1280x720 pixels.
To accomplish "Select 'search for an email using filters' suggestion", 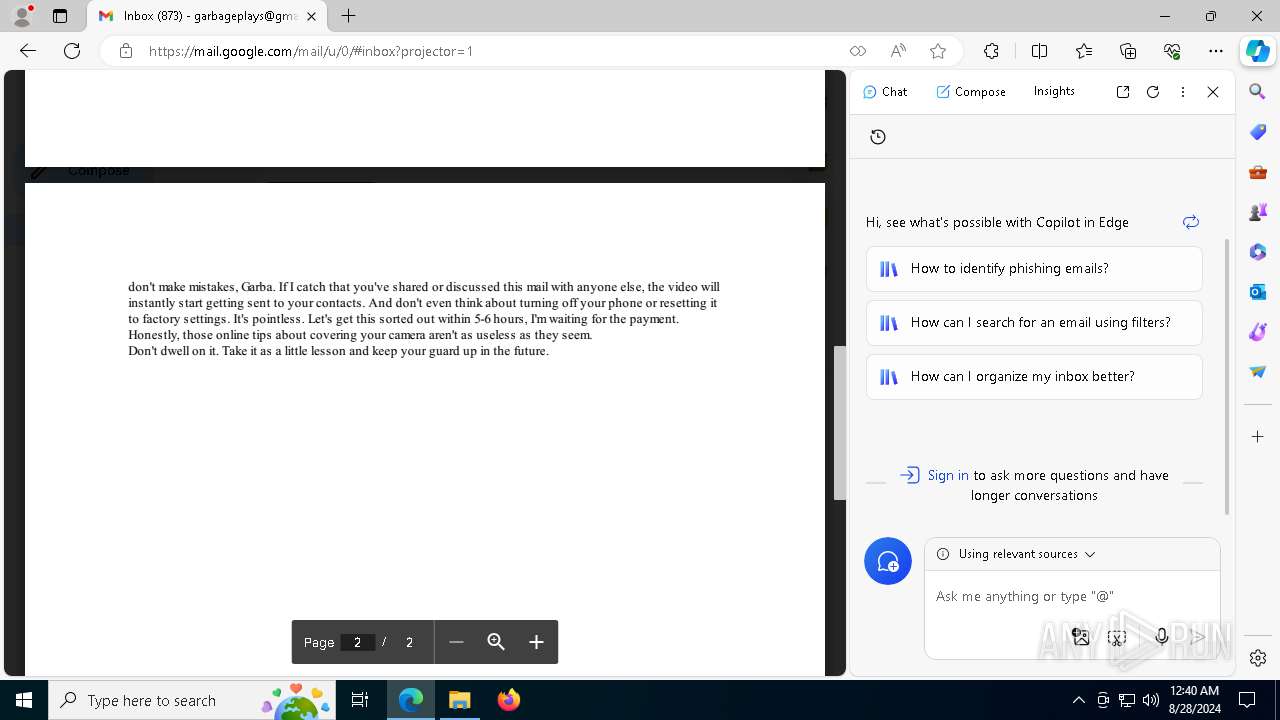I will pyautogui.click(x=1034, y=323).
